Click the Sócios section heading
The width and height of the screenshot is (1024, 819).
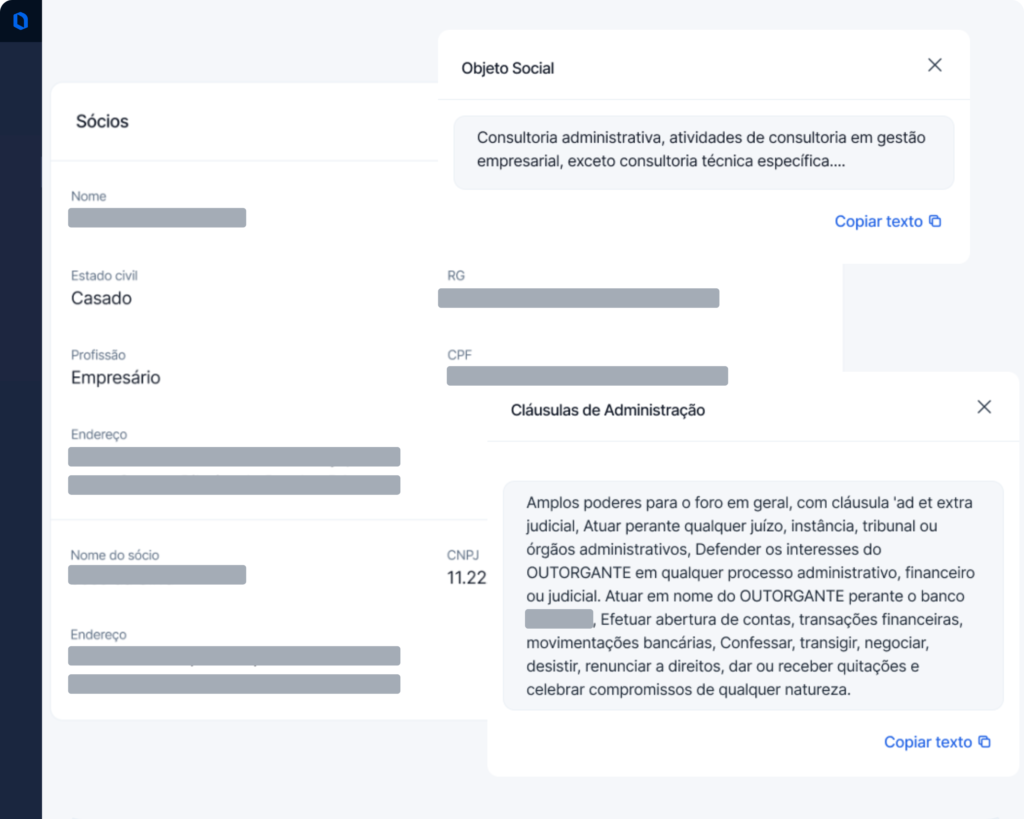[x=103, y=121]
